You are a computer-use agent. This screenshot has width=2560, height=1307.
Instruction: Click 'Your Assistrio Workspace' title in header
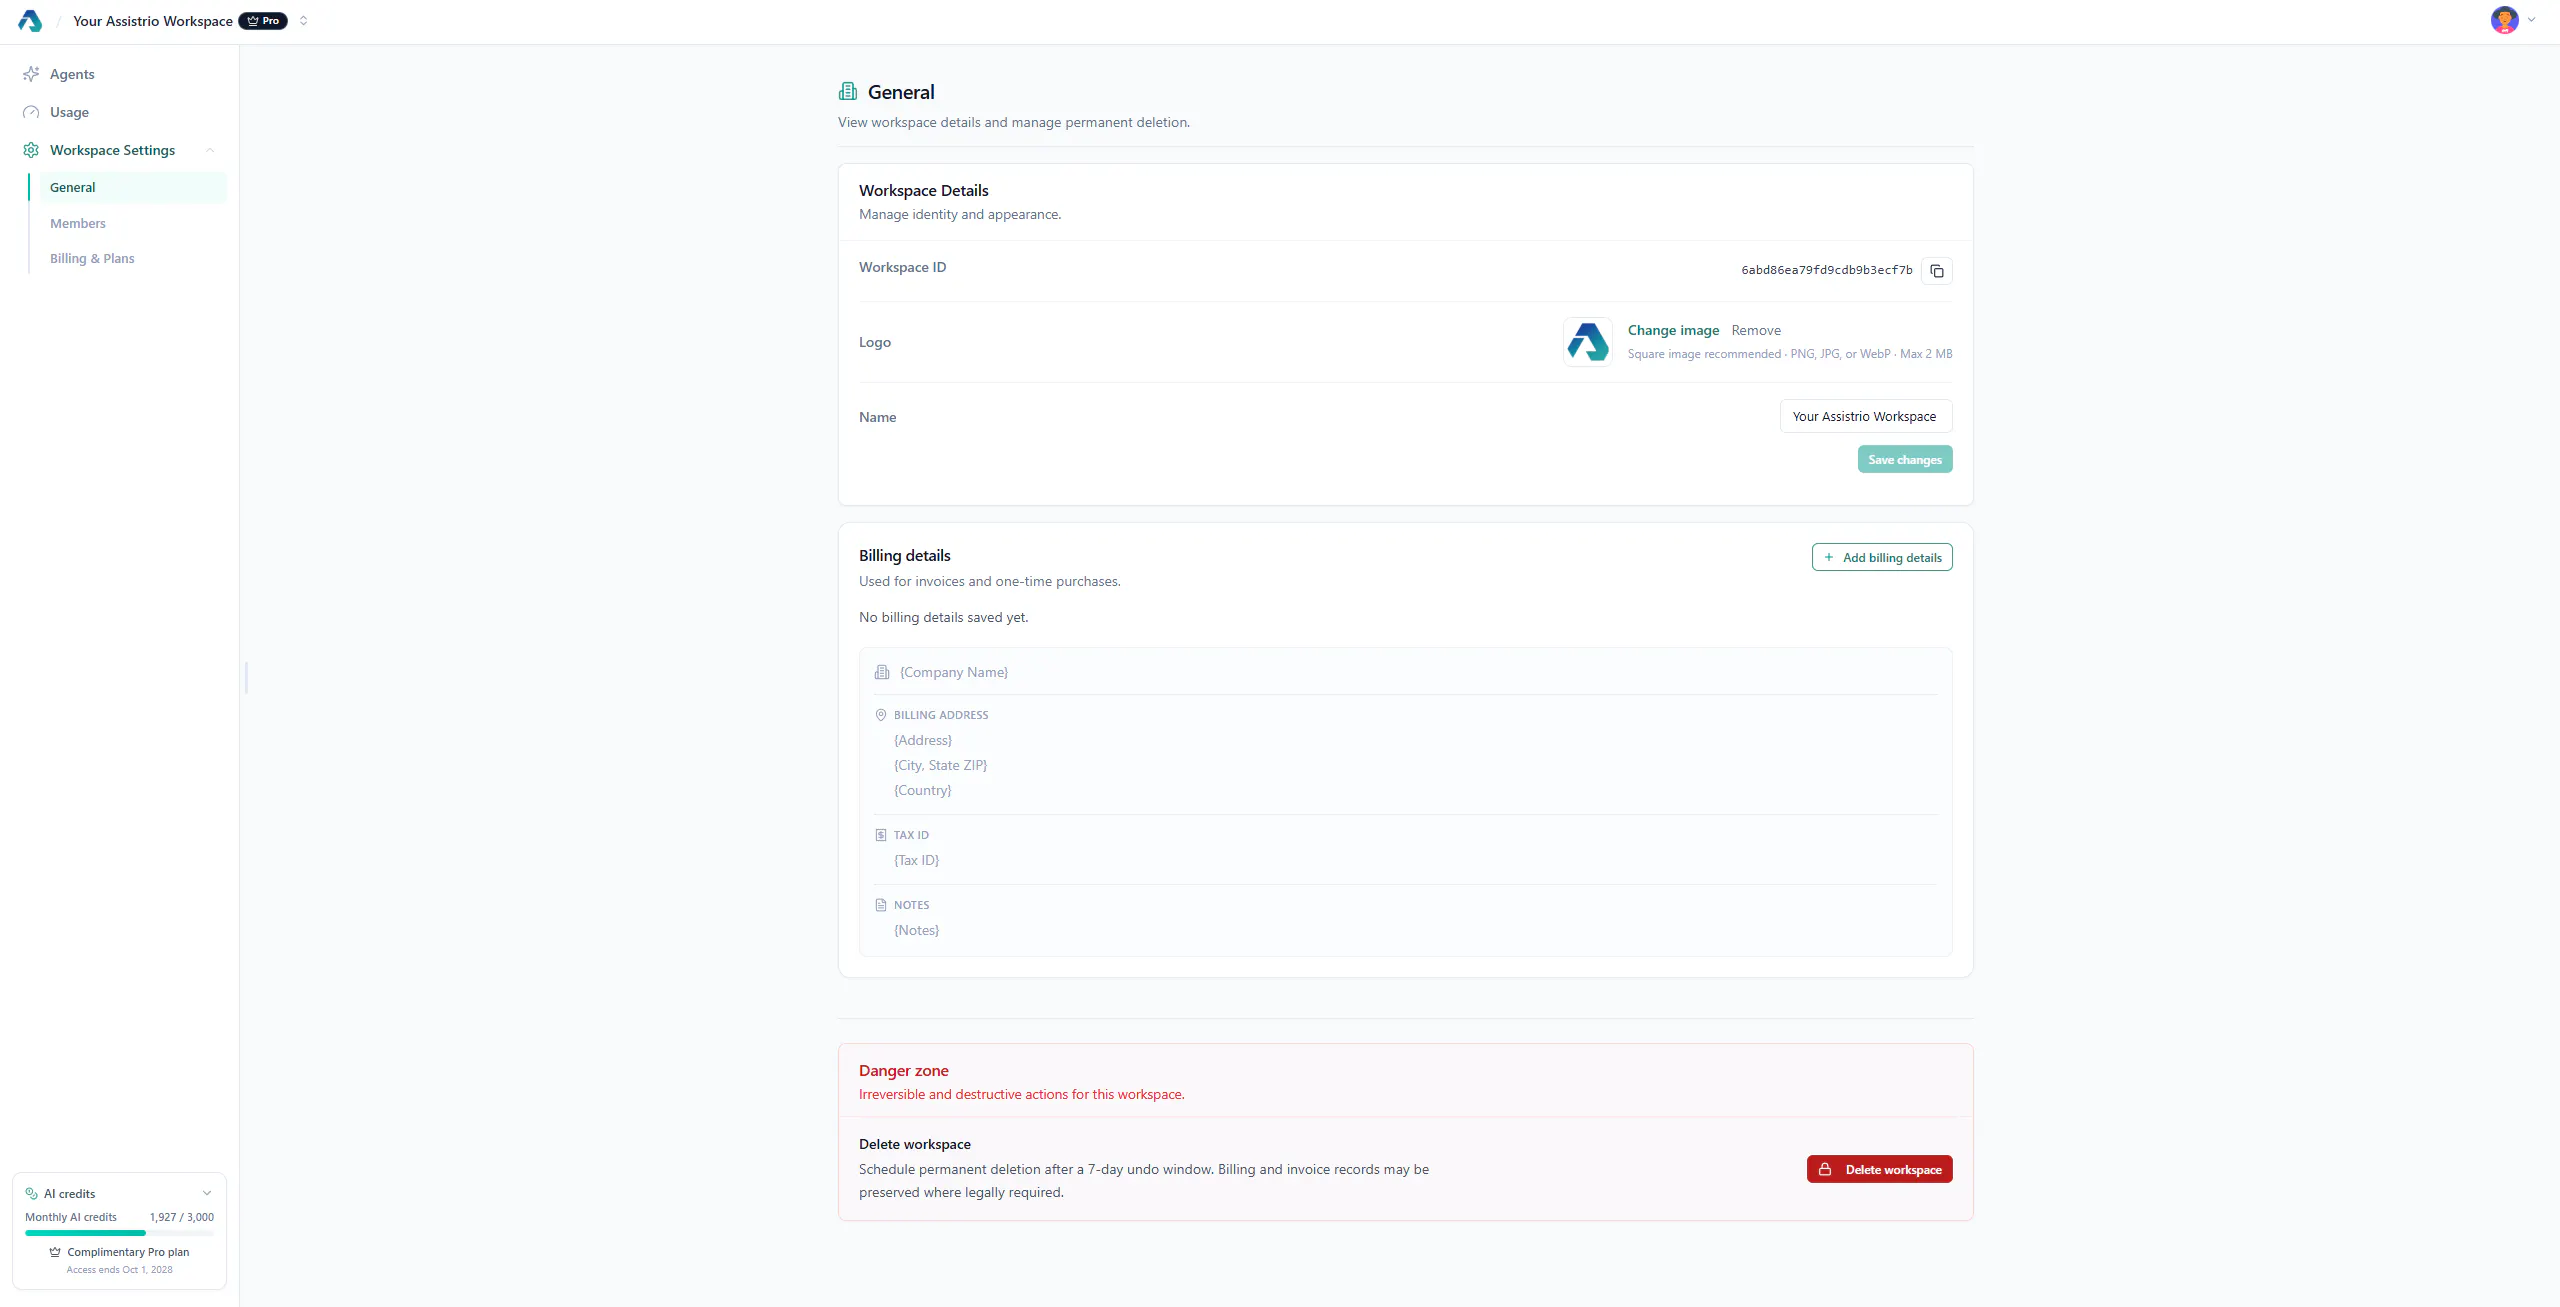coord(153,21)
